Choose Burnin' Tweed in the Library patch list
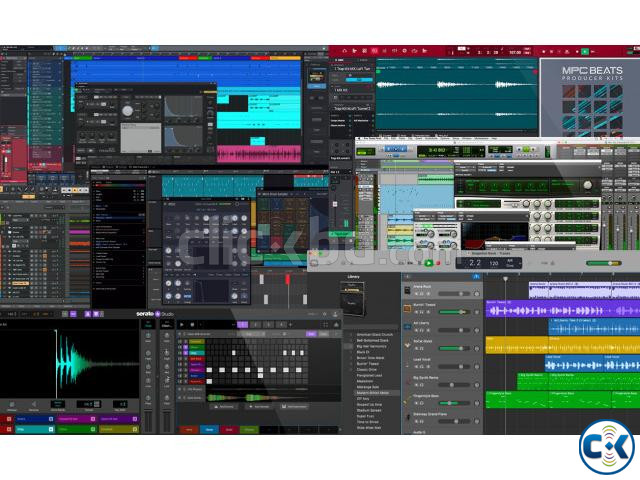The image size is (640, 480). [x=368, y=363]
